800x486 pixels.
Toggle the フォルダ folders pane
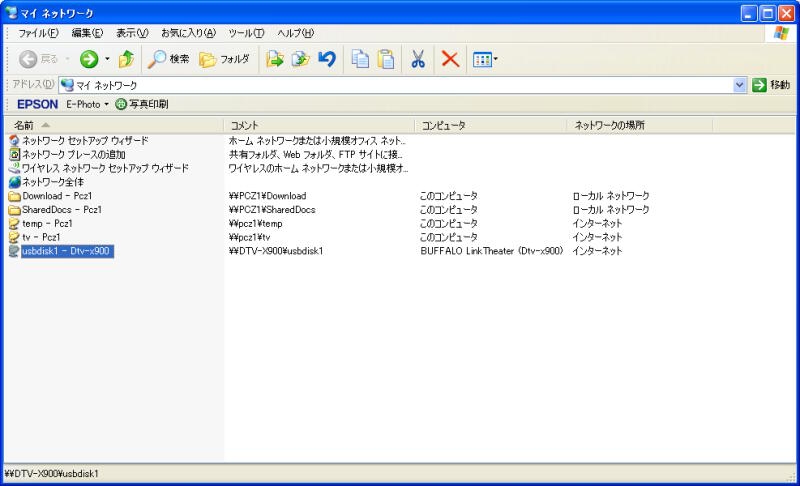pos(224,60)
